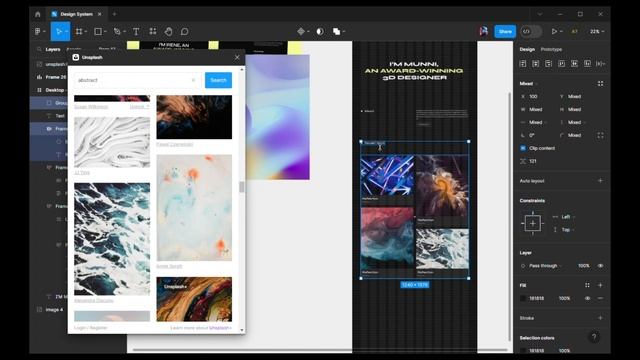Click Align top icon
Viewport: 640px width, 360px height.
pos(562,64)
